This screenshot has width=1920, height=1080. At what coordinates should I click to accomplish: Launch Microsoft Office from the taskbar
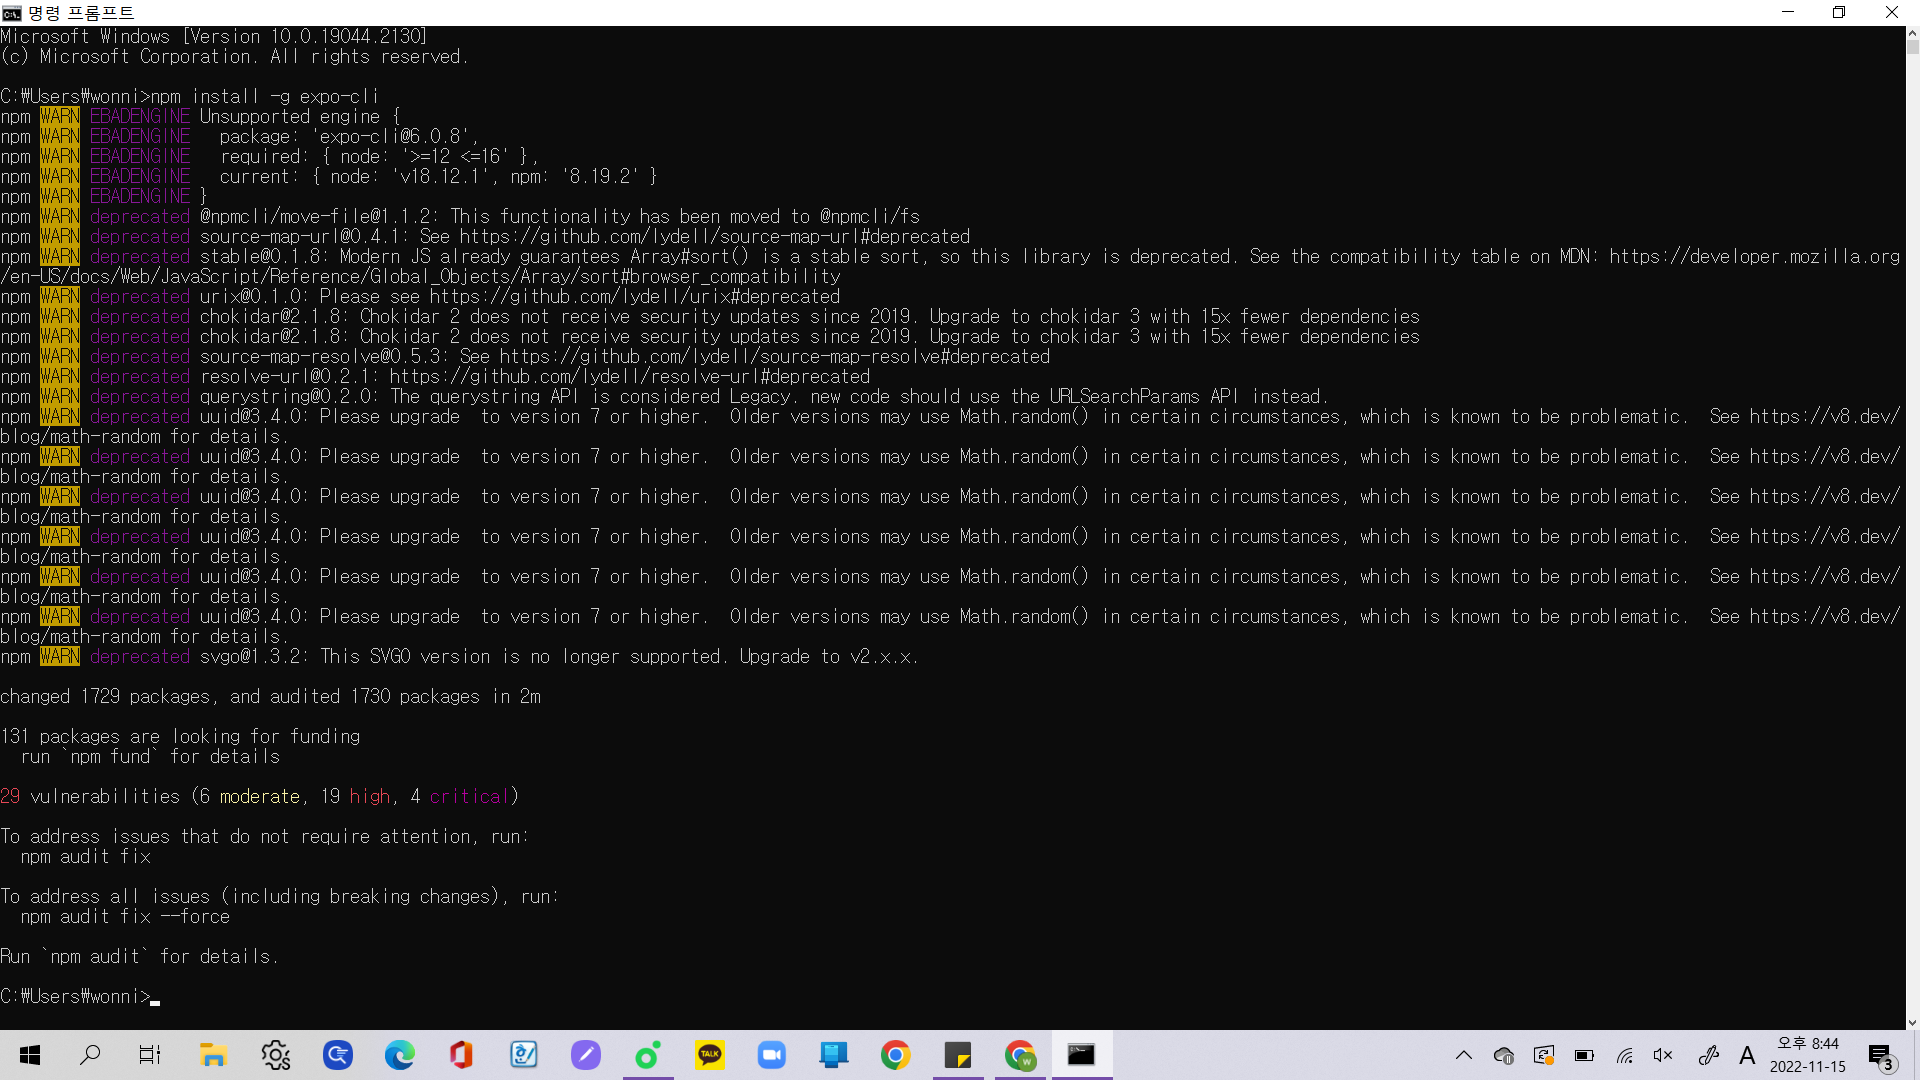(461, 1055)
